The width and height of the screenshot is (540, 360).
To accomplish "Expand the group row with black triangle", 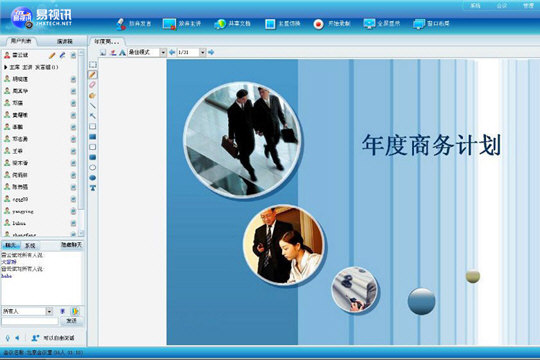I will click(x=6, y=67).
